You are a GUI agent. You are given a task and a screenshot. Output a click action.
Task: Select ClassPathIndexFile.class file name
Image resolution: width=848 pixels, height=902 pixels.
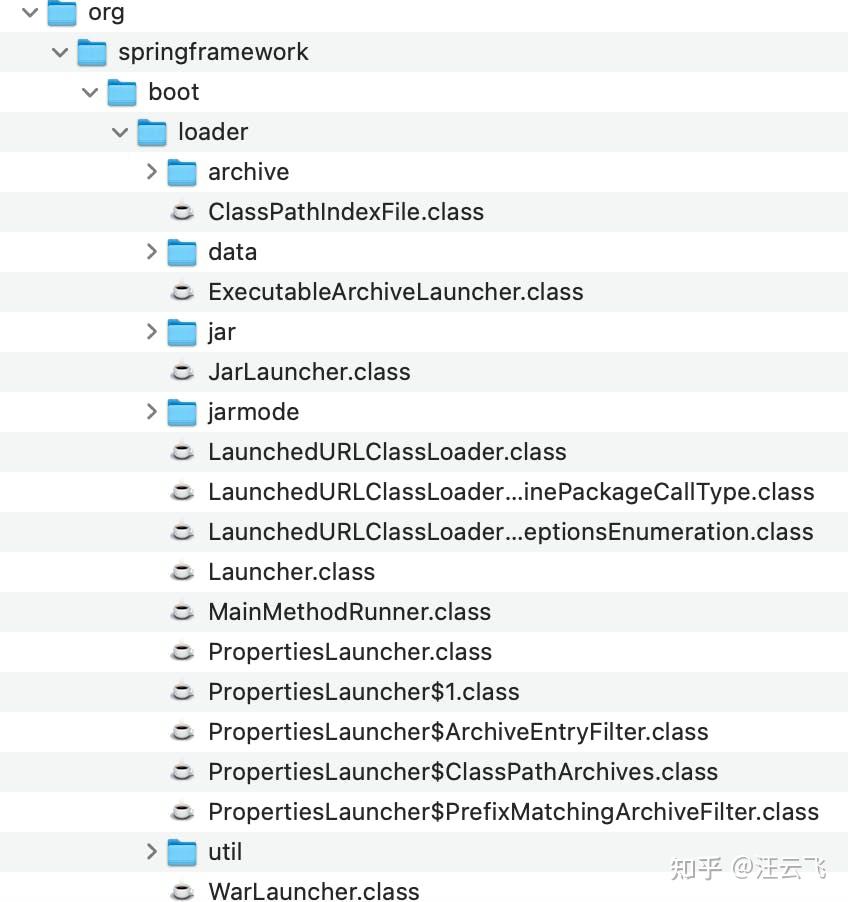point(346,212)
